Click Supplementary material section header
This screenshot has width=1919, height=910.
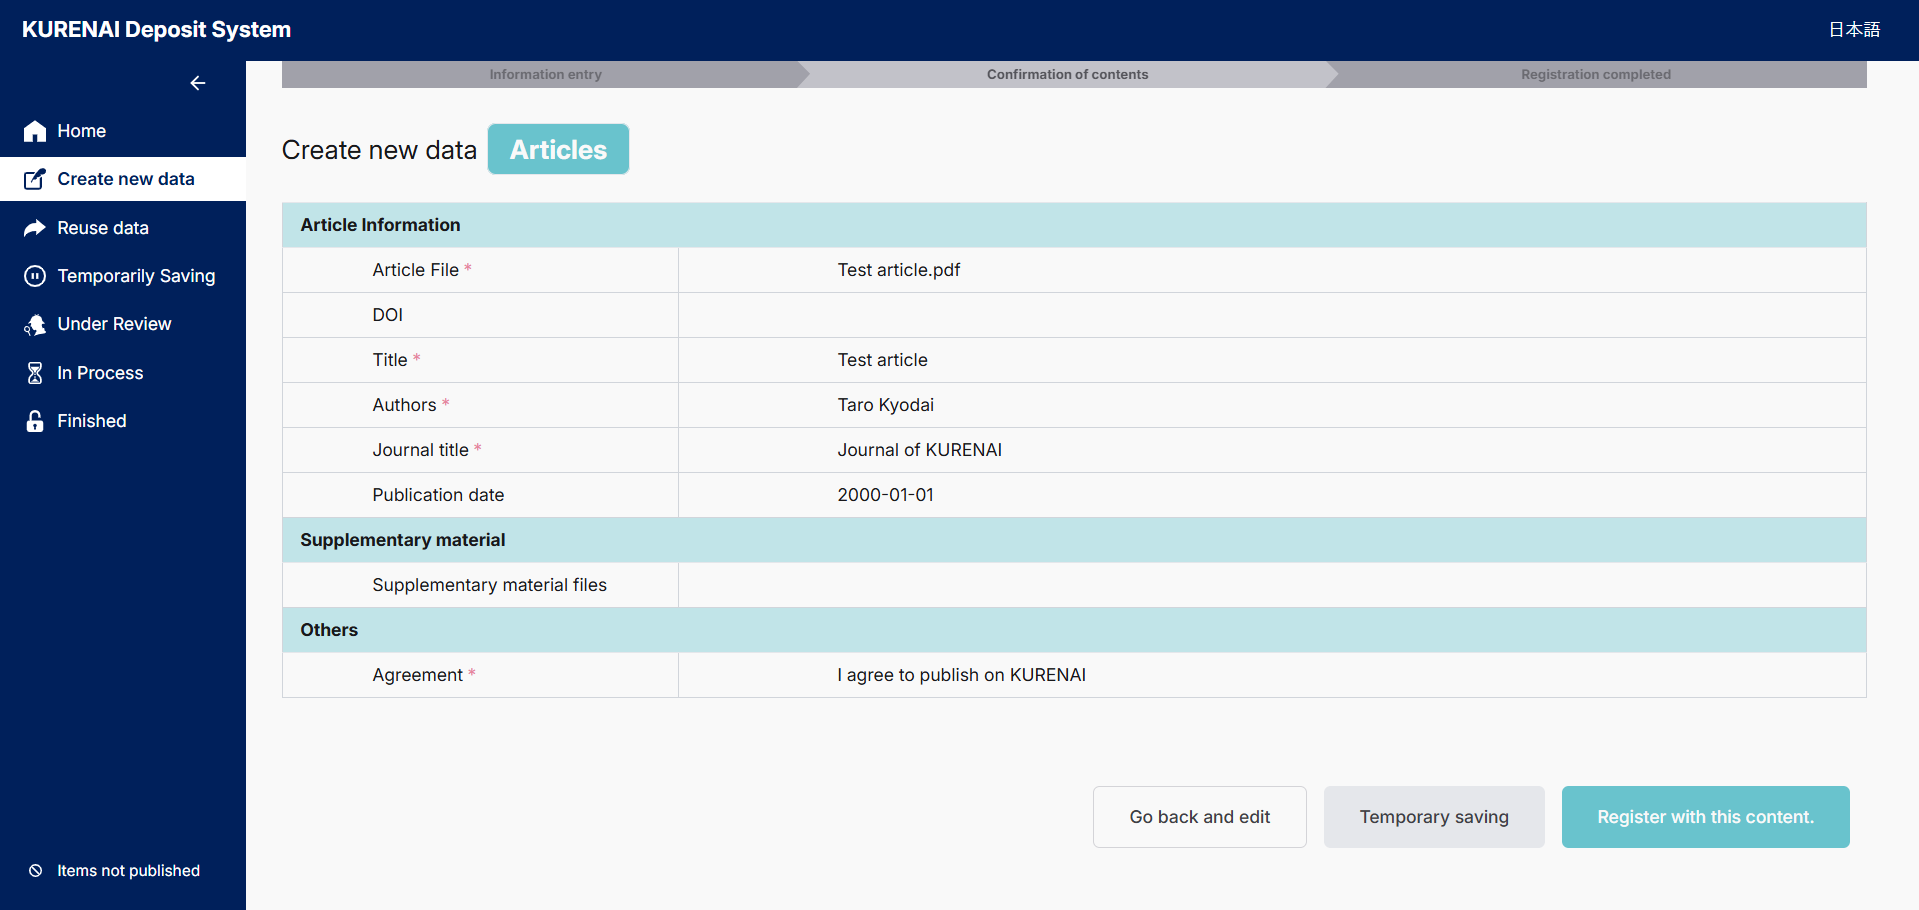pos(1074,540)
